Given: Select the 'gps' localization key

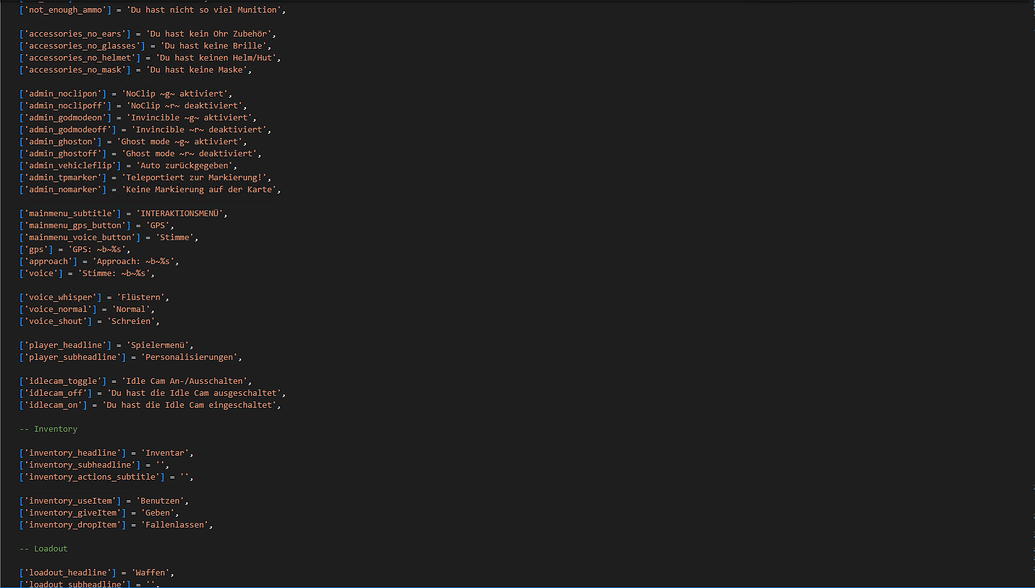Looking at the screenshot, I should (x=38, y=249).
